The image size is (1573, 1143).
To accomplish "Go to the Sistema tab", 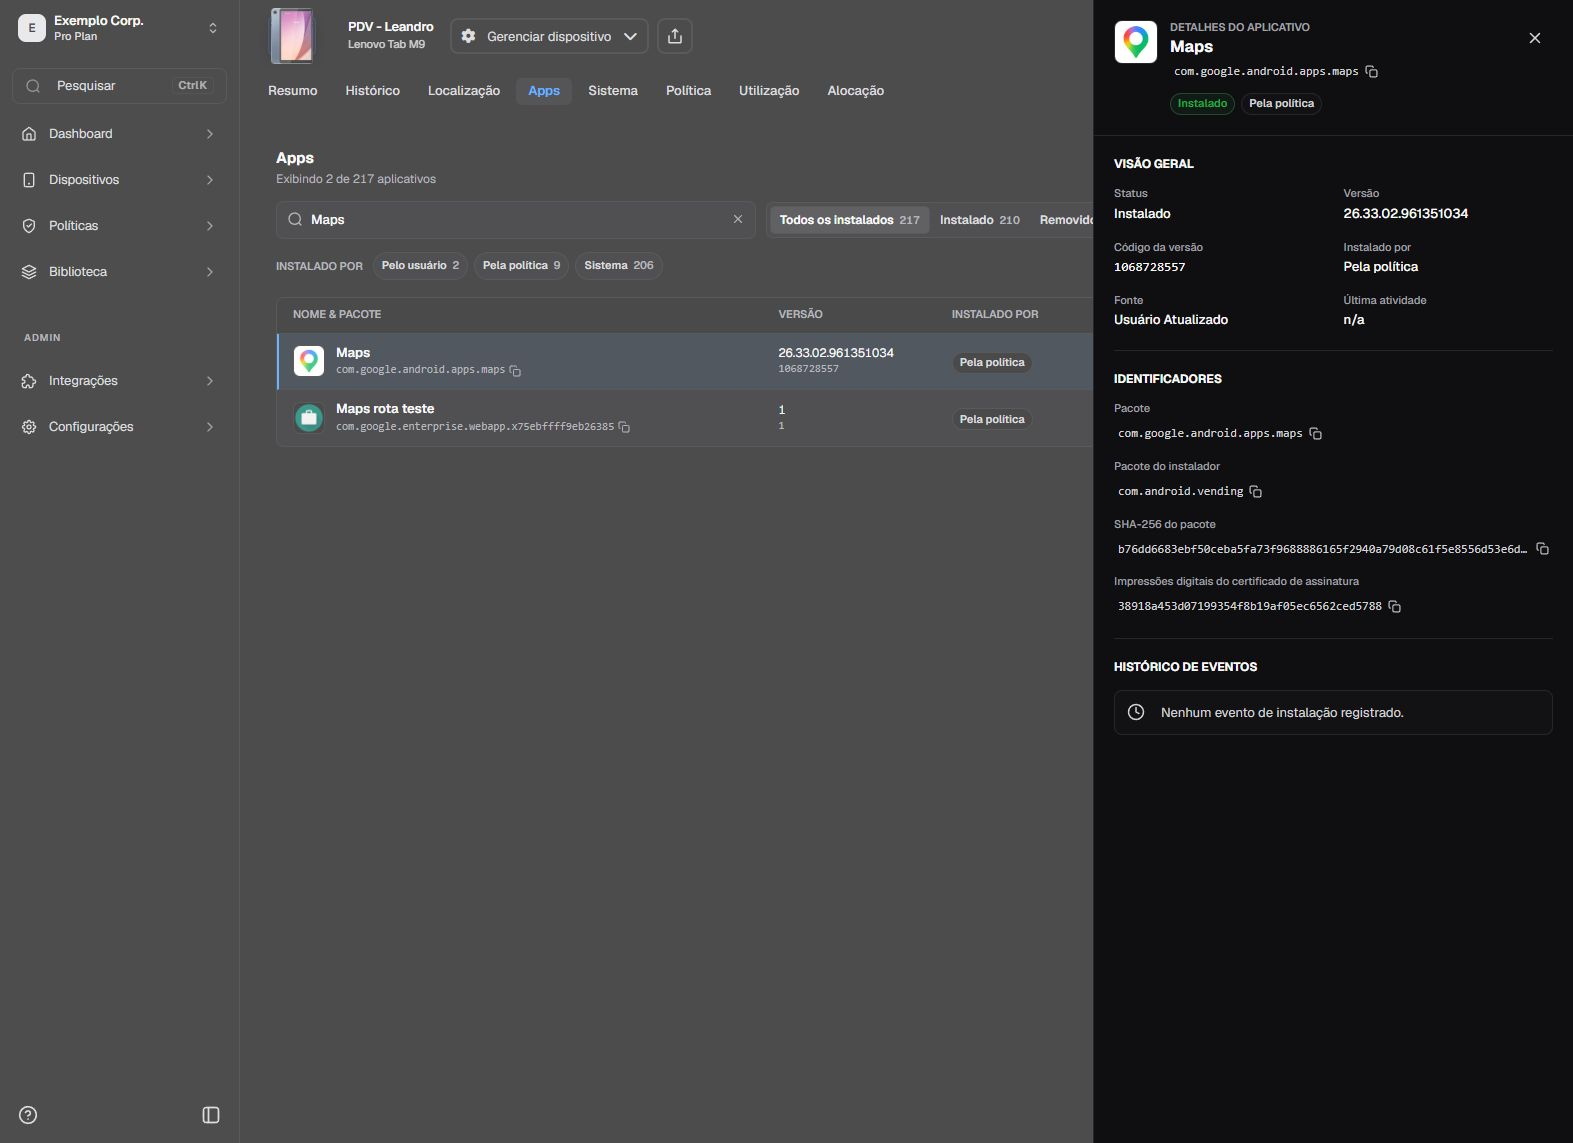I will coord(613,91).
